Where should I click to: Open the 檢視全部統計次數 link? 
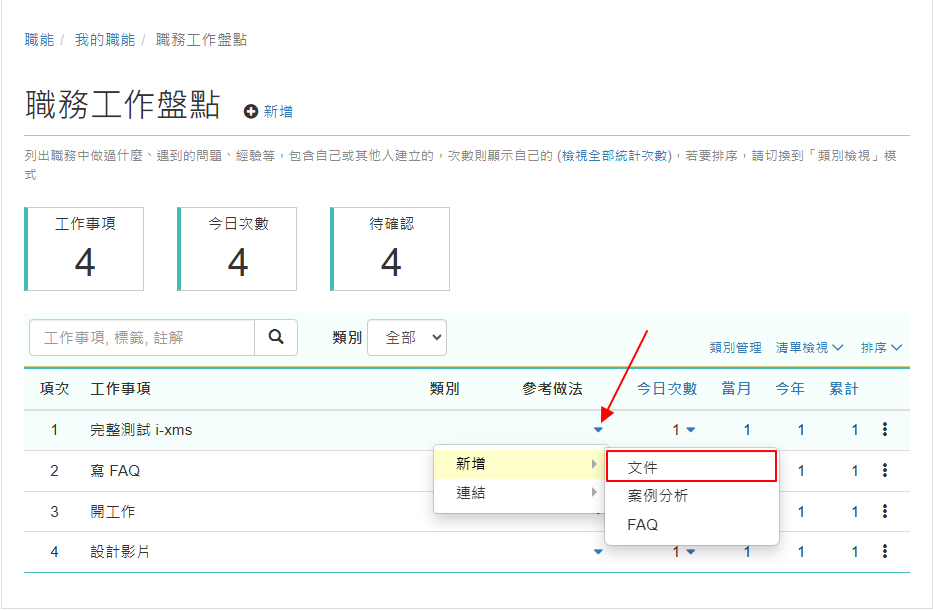click(x=614, y=156)
